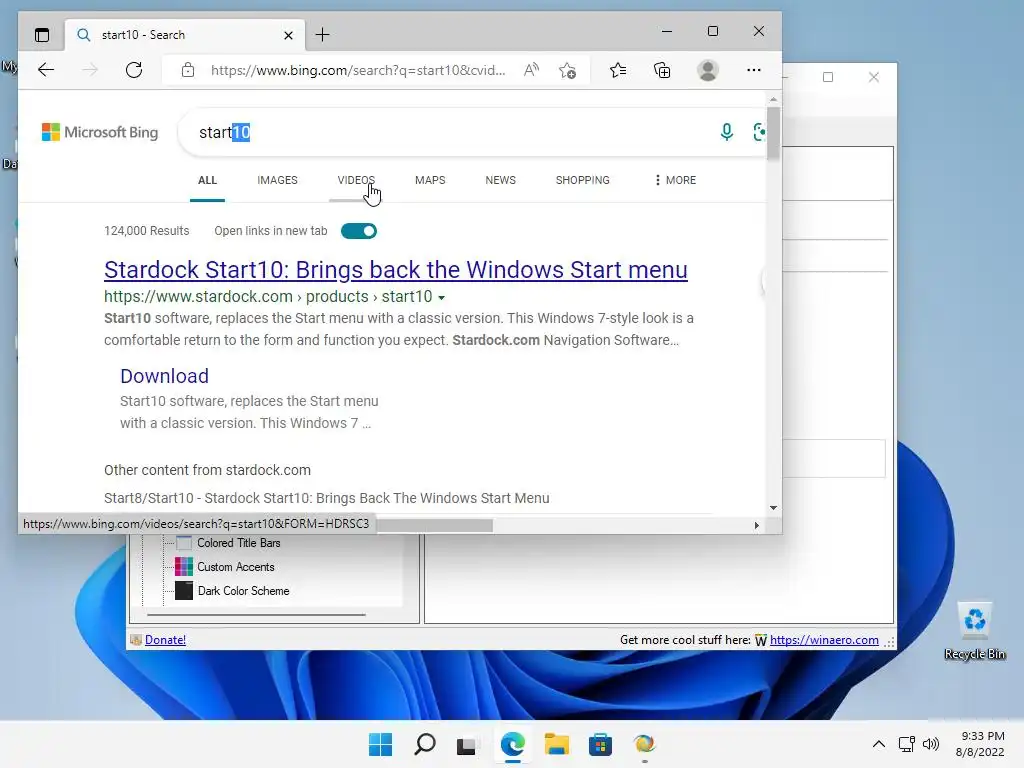Open Recycle Bin desktop icon

pos(975,631)
